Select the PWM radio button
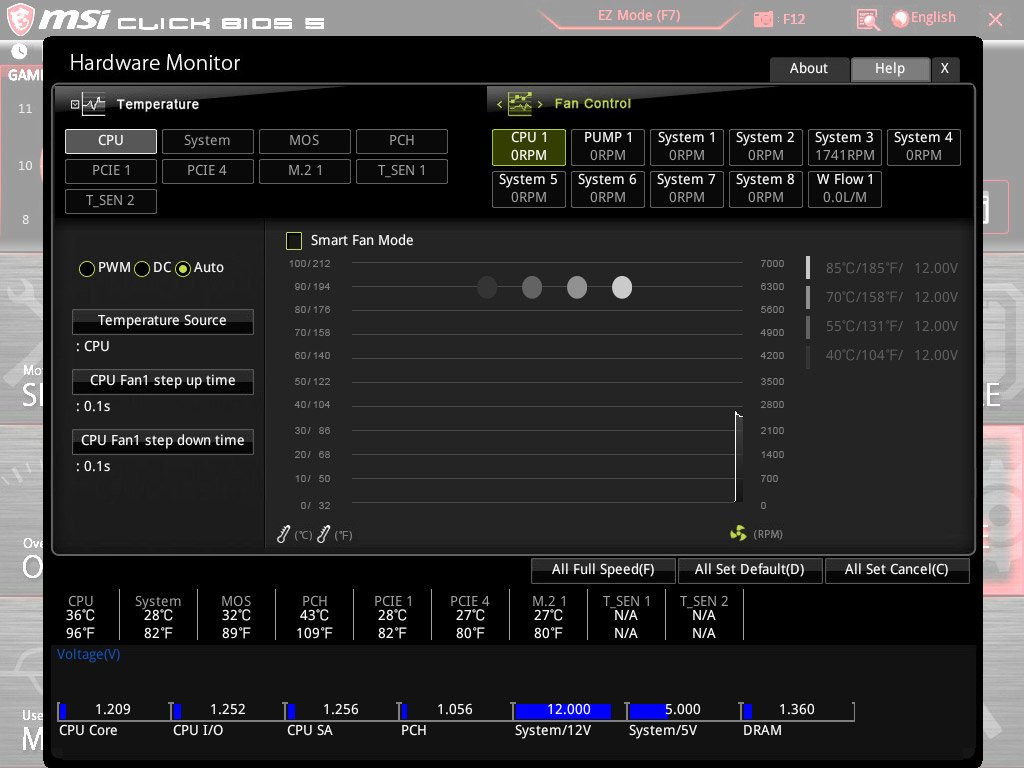1024x768 pixels. (x=87, y=268)
